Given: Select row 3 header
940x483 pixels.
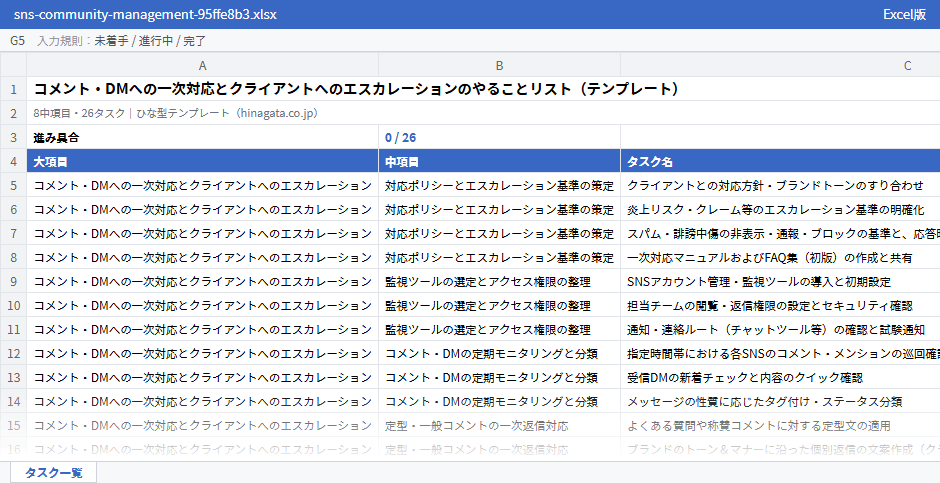Looking at the screenshot, I should (x=13, y=137).
